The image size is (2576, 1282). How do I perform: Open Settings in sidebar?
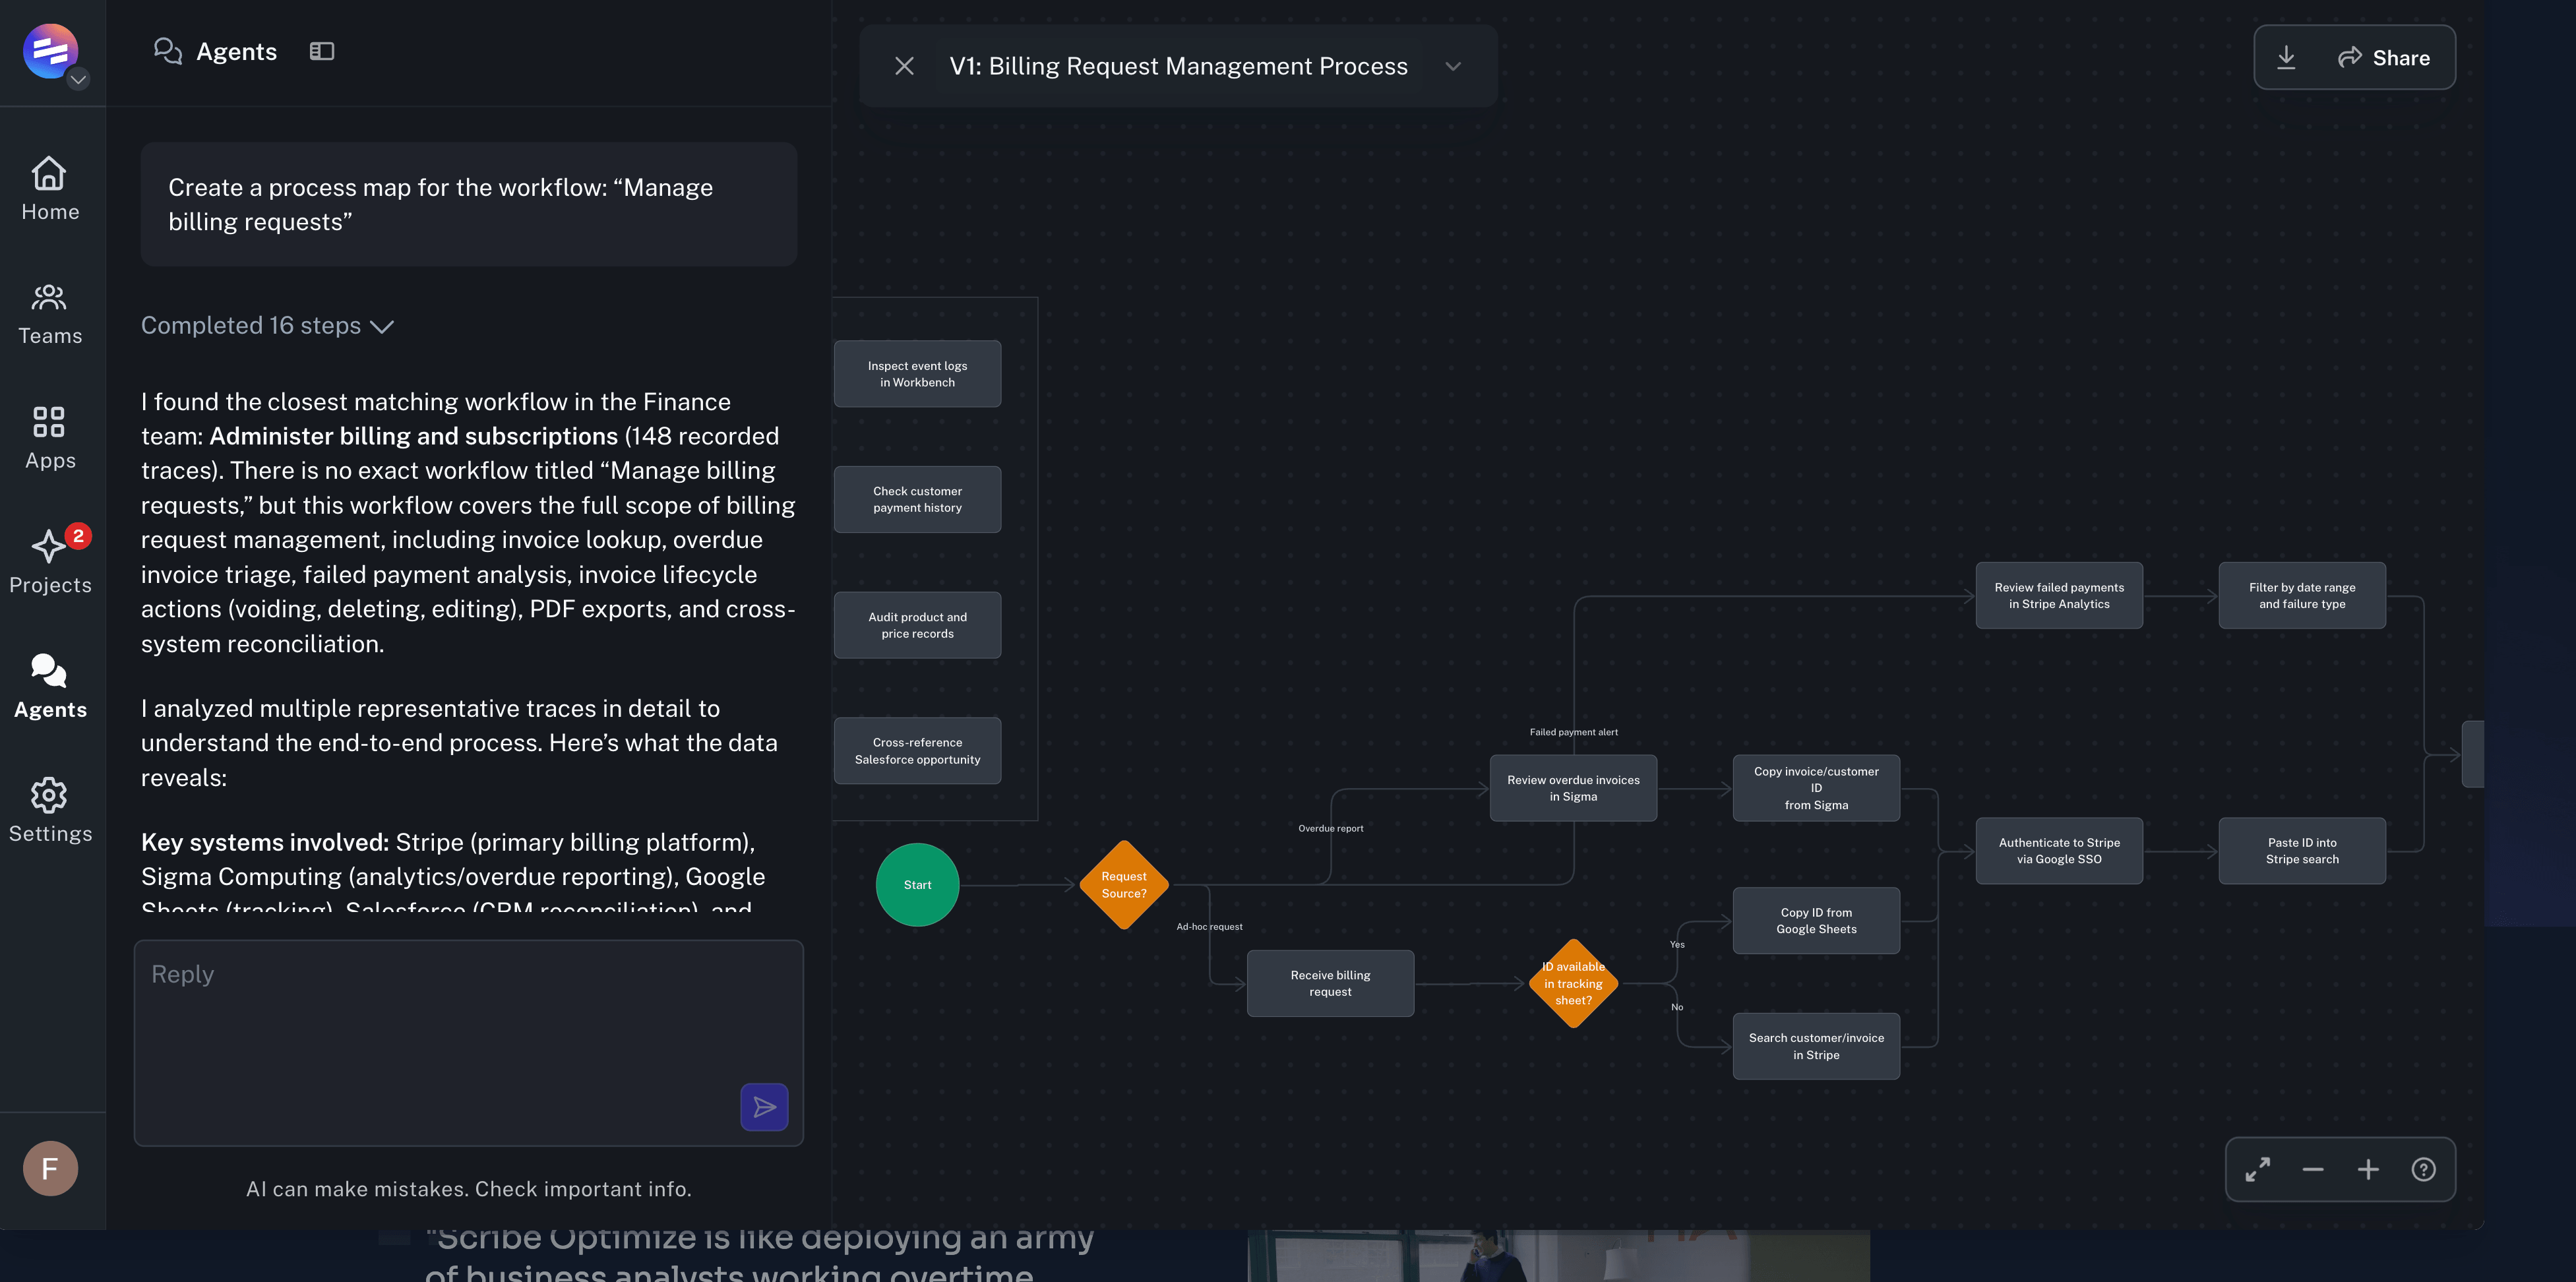[x=50, y=810]
